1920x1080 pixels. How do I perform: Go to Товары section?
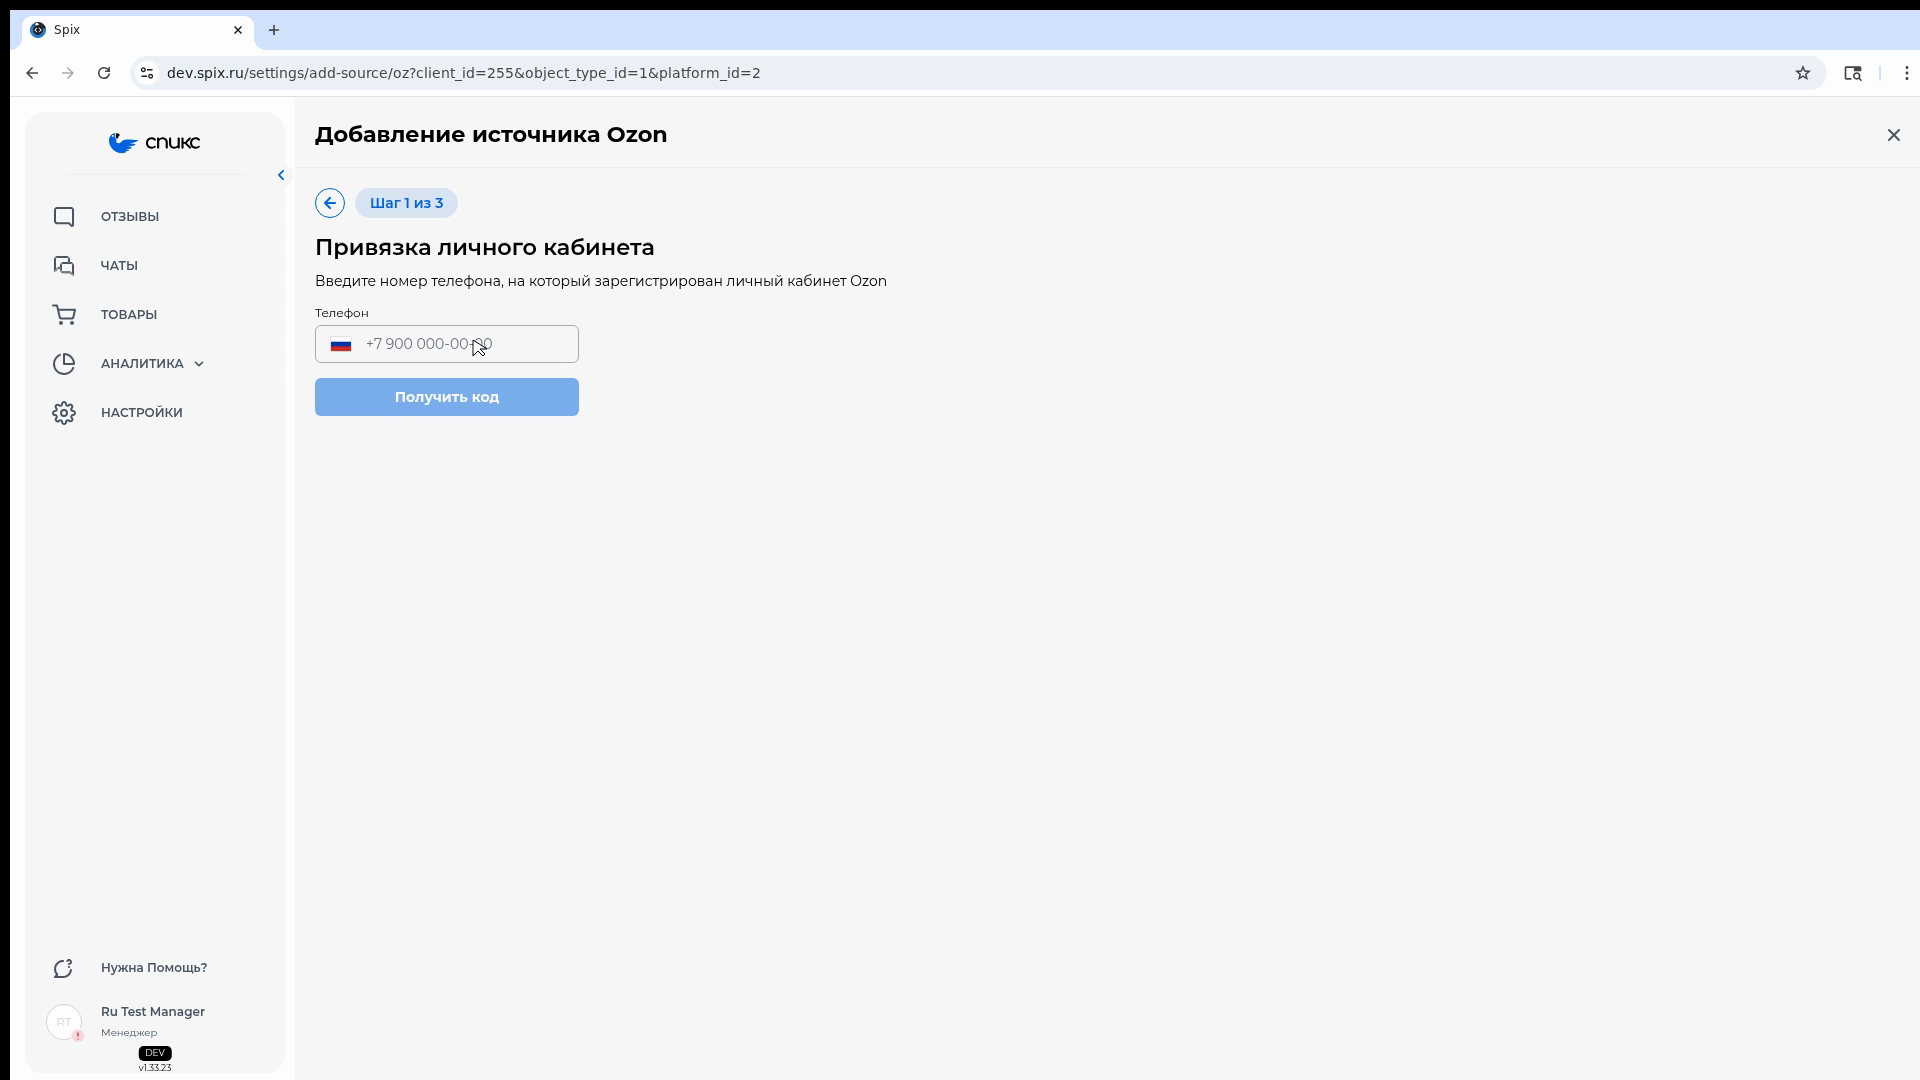click(129, 315)
